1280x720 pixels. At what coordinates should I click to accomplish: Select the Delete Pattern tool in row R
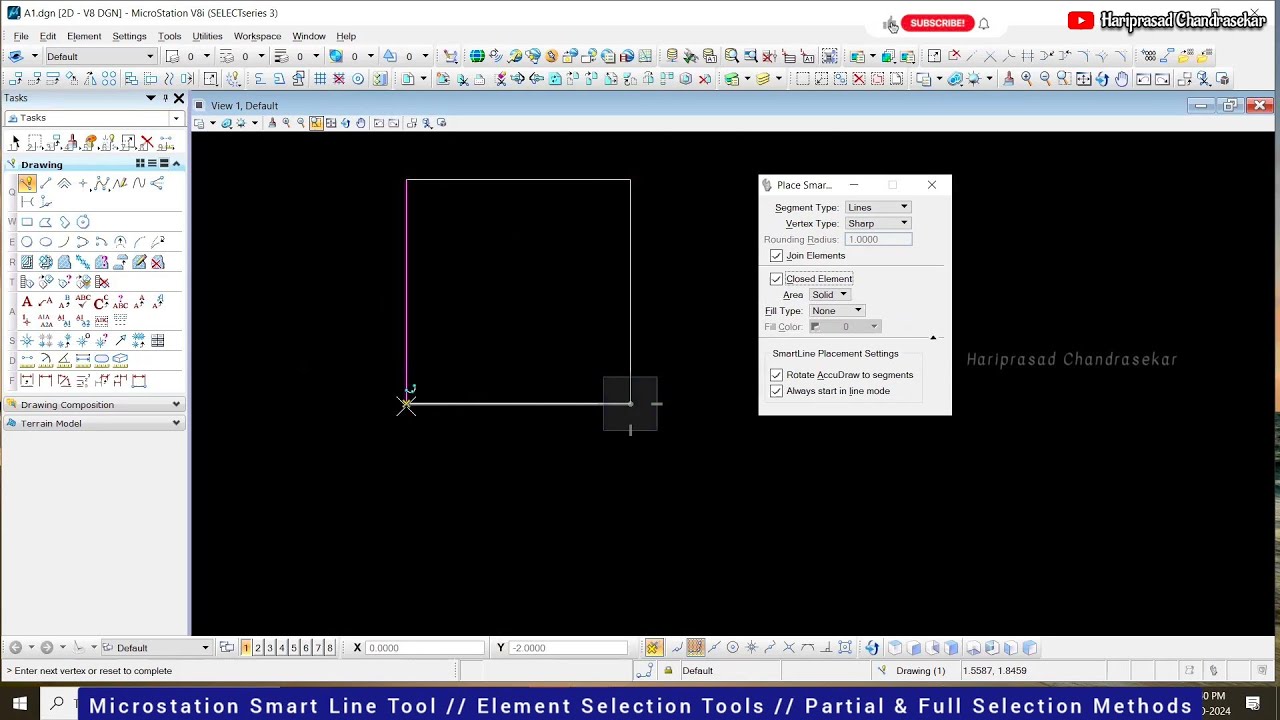pos(158,262)
